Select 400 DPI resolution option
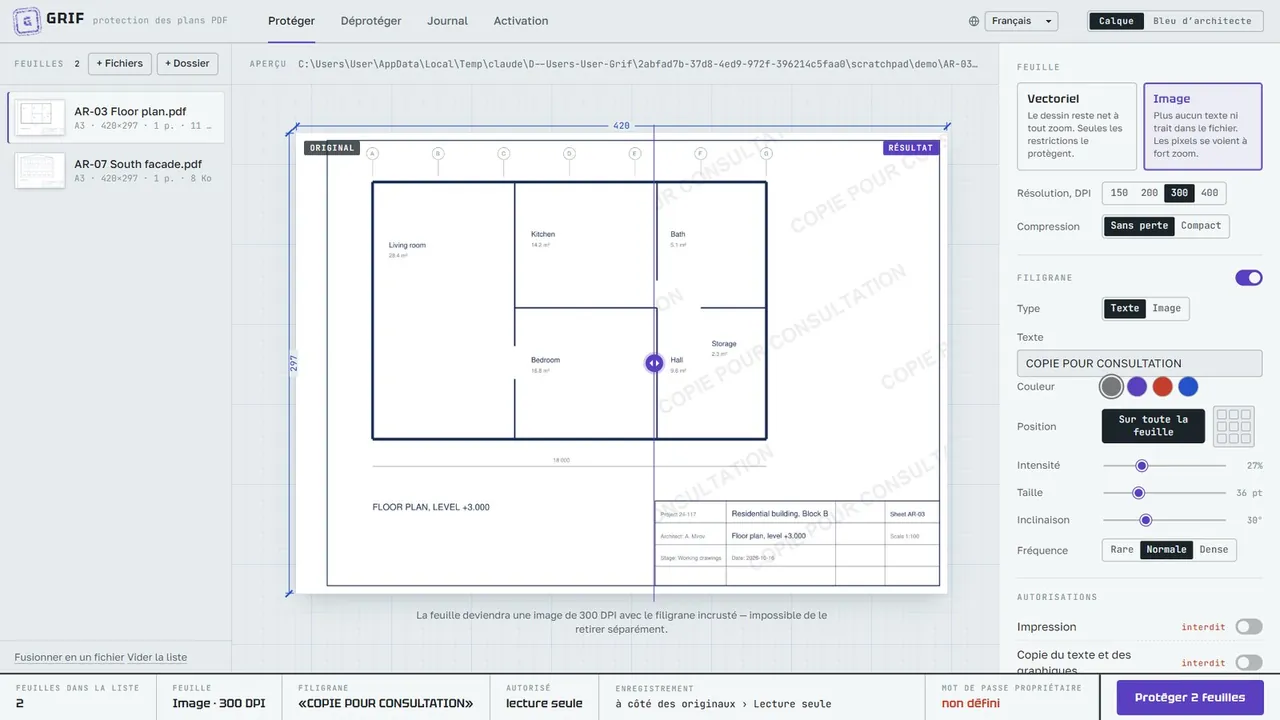 pos(1210,194)
